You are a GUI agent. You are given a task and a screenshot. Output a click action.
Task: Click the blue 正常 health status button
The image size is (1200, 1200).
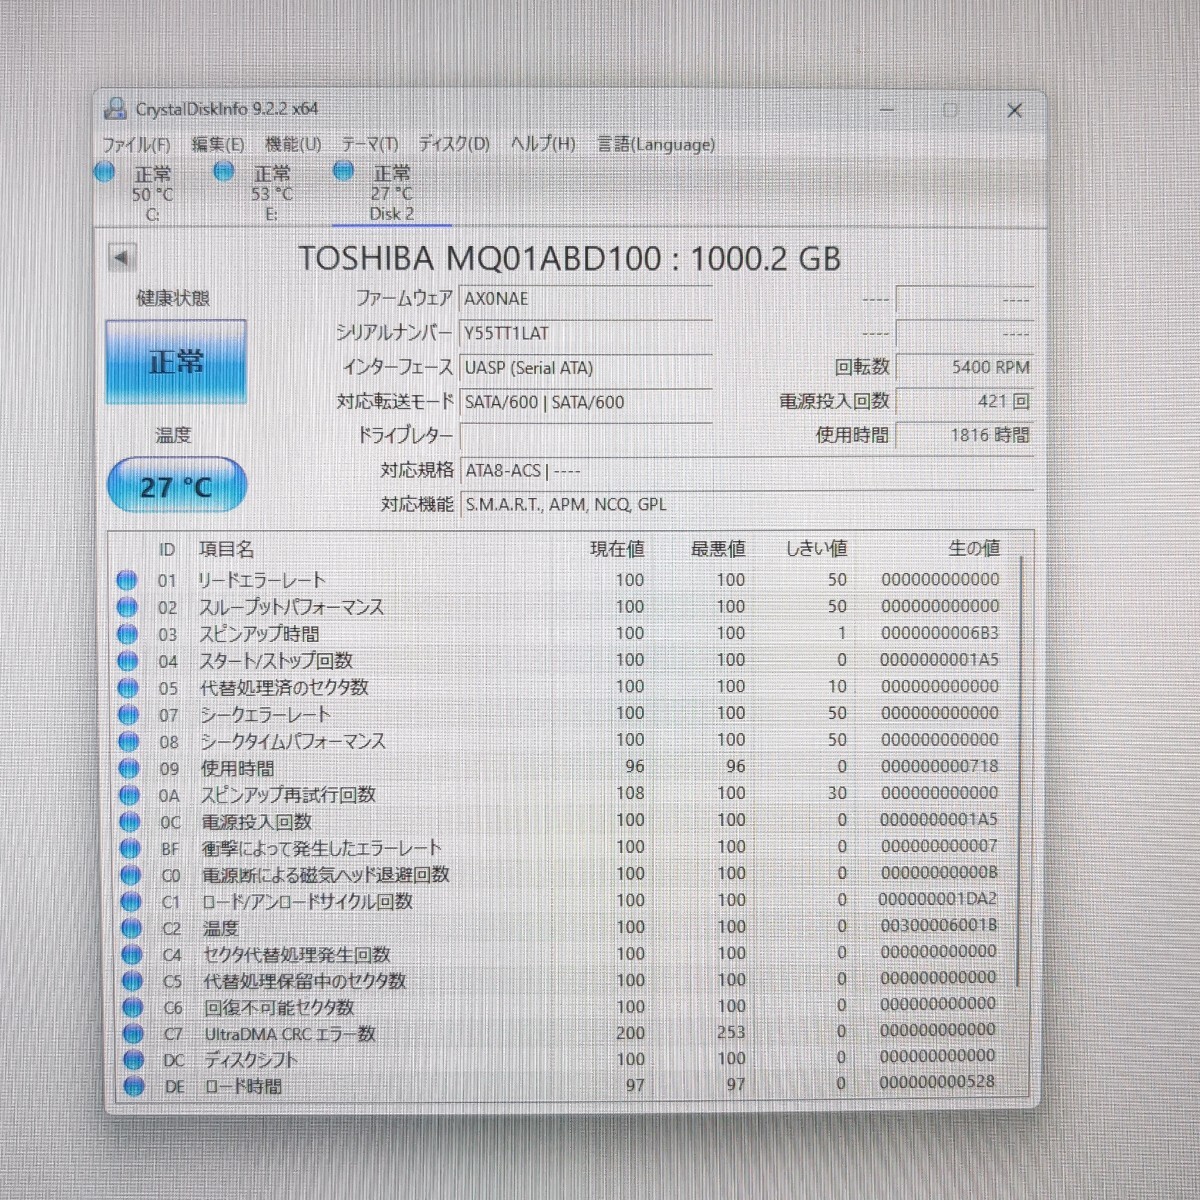(x=176, y=362)
